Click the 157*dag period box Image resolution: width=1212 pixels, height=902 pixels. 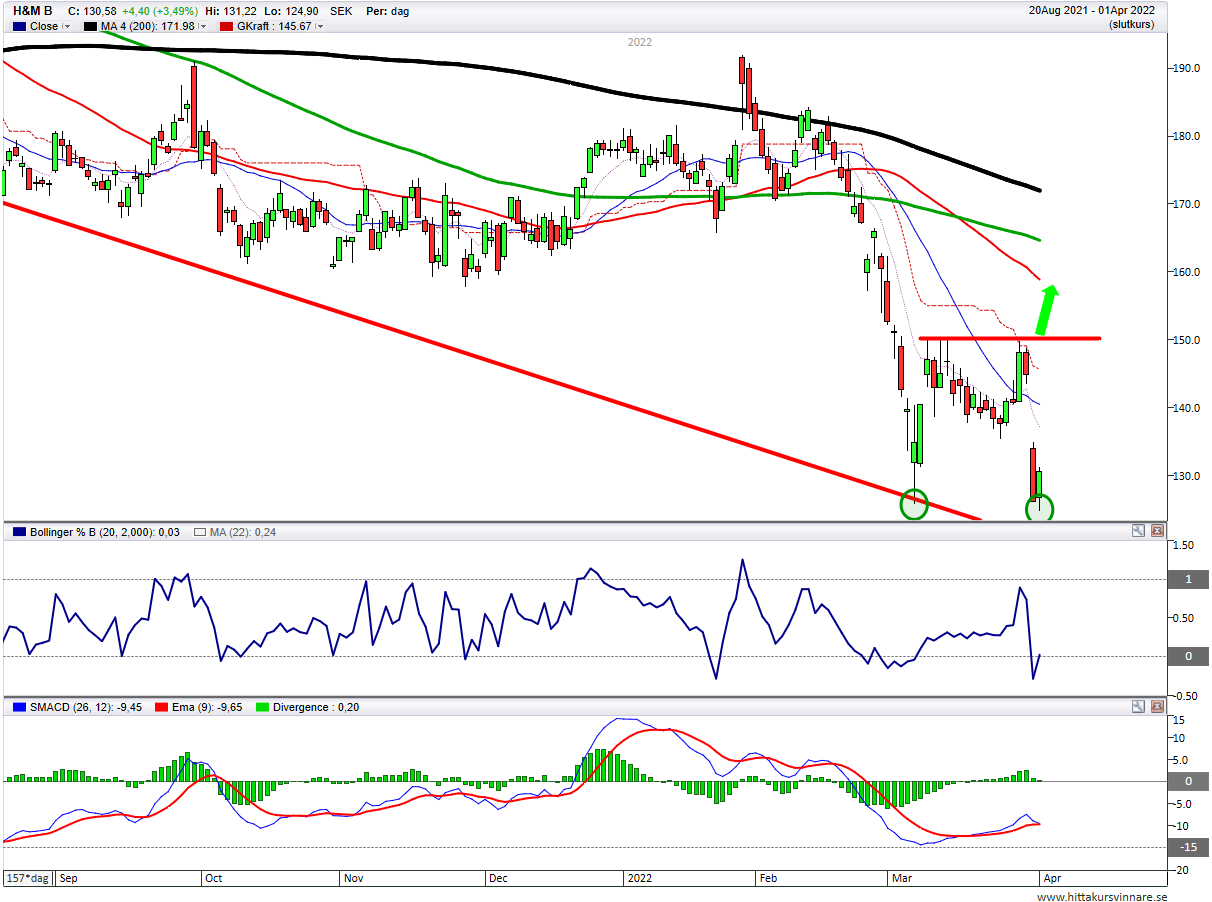[x=28, y=878]
